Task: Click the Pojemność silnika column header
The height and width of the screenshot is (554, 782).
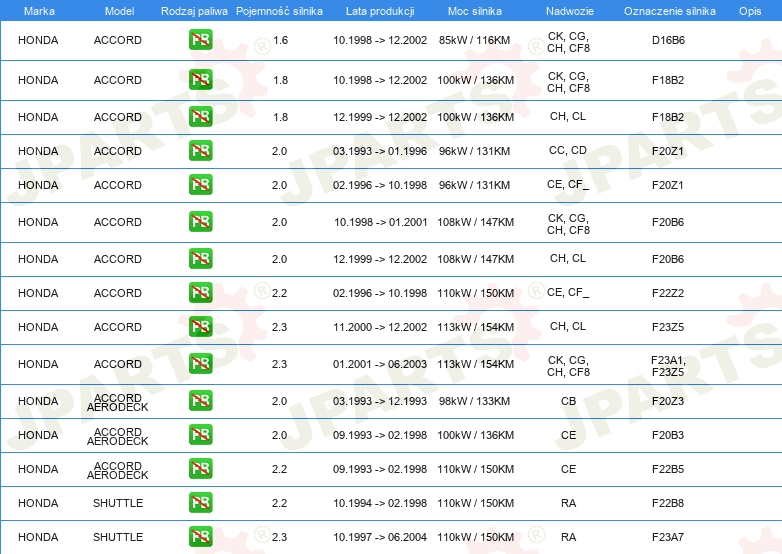Action: (x=279, y=11)
